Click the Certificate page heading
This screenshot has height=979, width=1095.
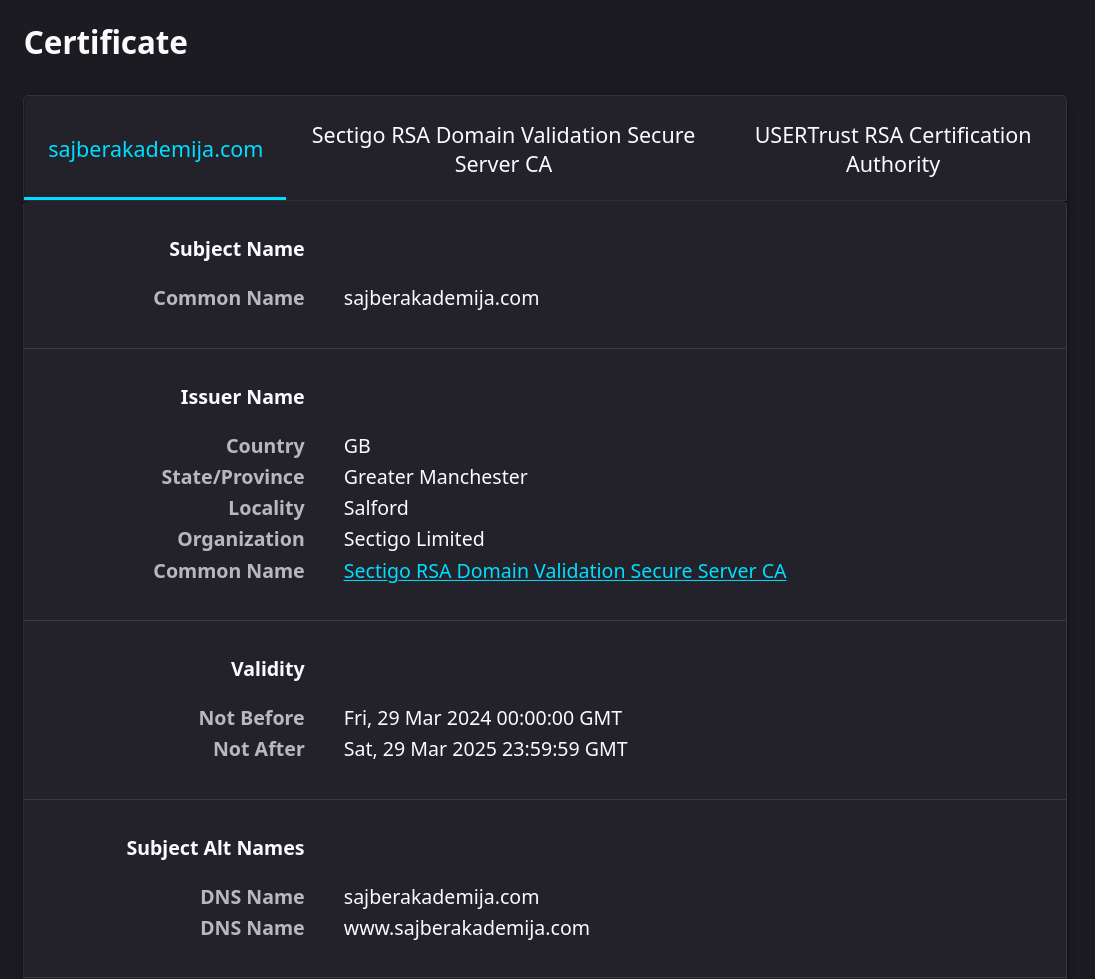(105, 43)
